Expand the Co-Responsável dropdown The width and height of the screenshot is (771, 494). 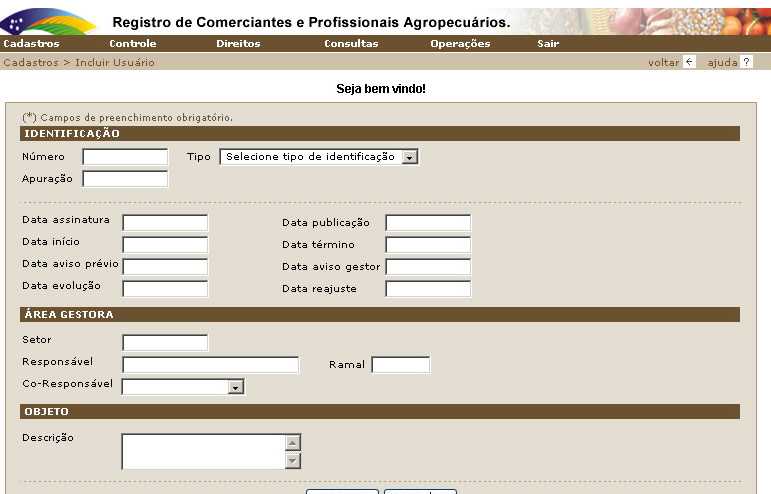pyautogui.click(x=183, y=386)
